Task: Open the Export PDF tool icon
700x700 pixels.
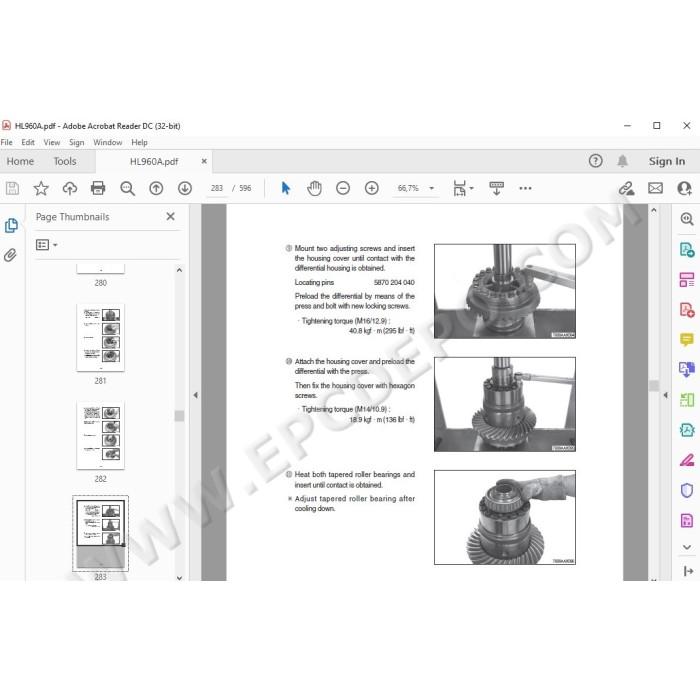Action: (x=687, y=250)
